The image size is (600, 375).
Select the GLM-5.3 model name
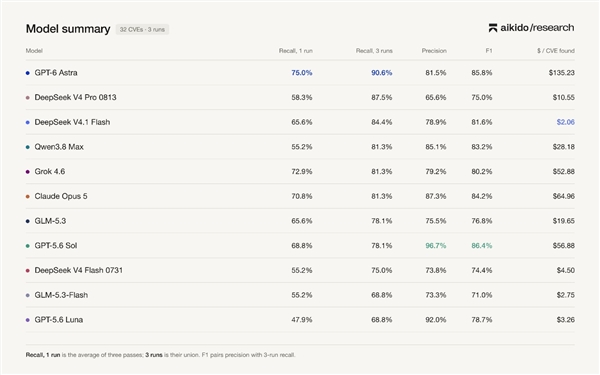click(50, 221)
